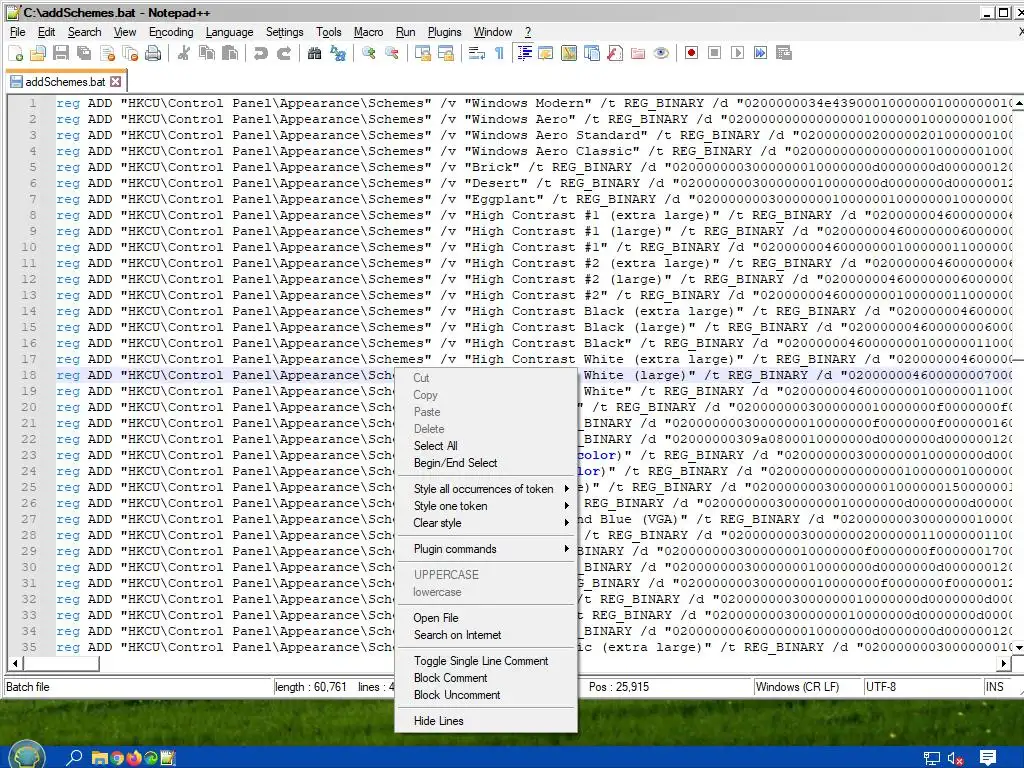The image size is (1024, 768).
Task: Click Run Macro Multiple Times icon
Action: pos(761,54)
